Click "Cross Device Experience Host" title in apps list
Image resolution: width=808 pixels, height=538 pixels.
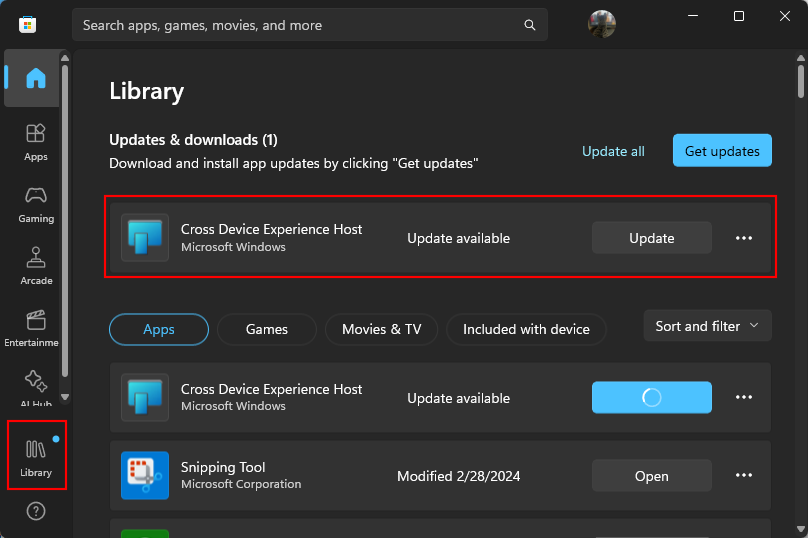pos(271,389)
